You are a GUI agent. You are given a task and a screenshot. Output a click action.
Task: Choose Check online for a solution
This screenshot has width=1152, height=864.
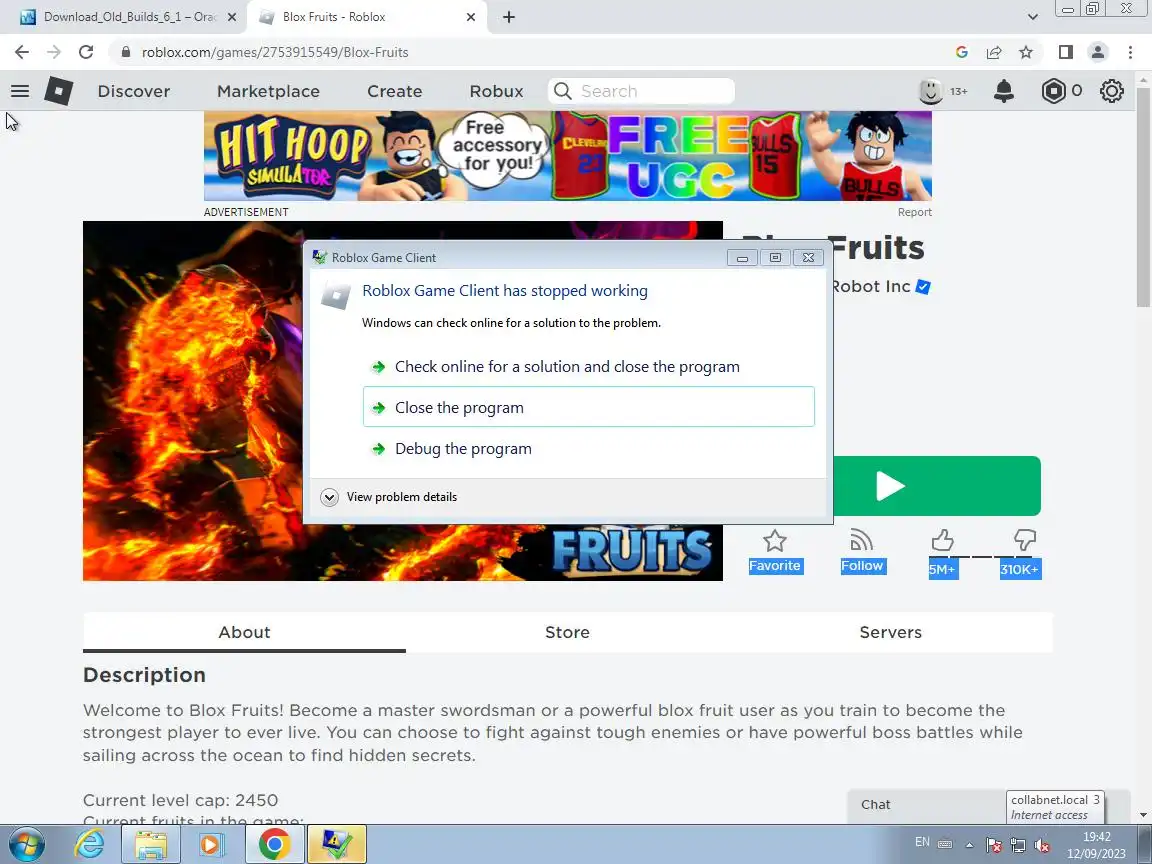(x=588, y=367)
